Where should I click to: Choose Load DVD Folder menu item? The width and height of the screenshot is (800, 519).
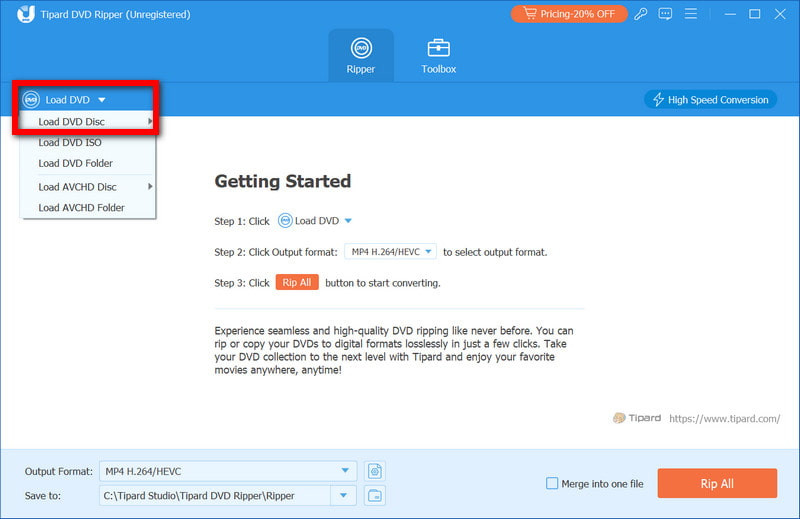point(75,163)
